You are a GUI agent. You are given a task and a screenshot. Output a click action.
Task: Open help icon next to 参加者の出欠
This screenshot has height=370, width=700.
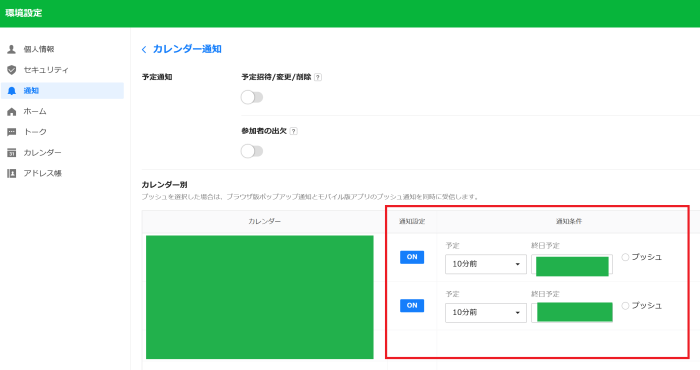293,131
